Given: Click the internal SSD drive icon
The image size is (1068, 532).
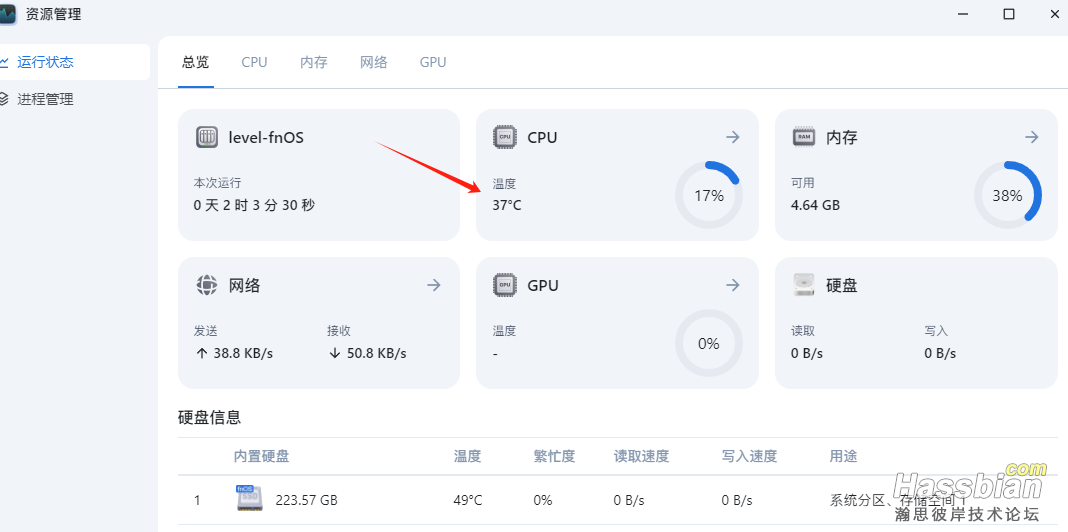Looking at the screenshot, I should point(250,499).
